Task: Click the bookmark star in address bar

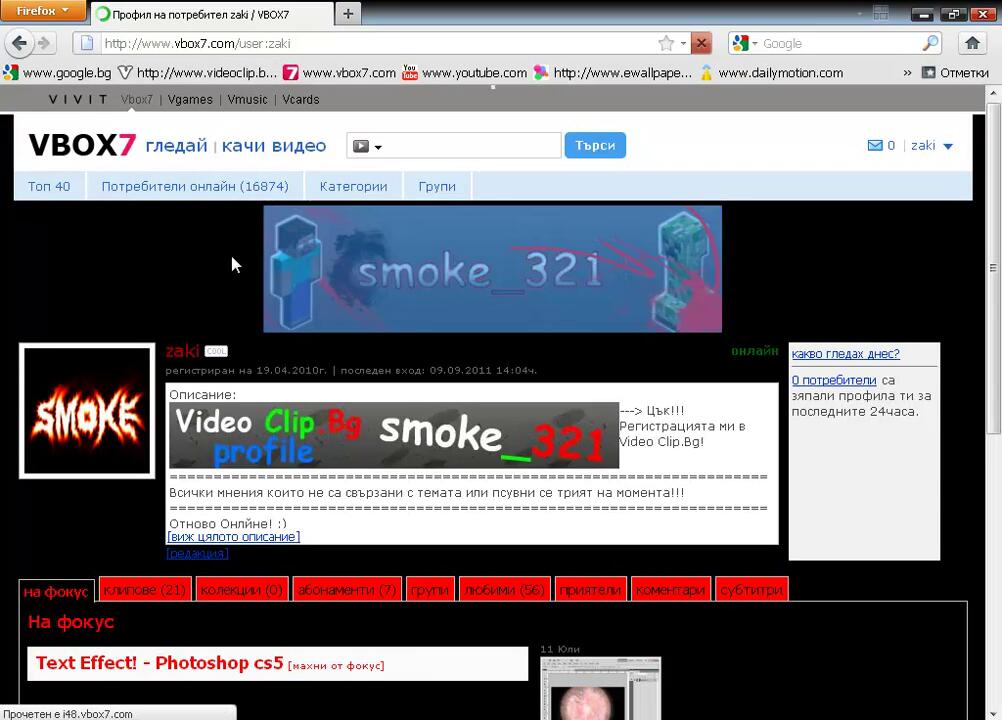Action: [666, 43]
